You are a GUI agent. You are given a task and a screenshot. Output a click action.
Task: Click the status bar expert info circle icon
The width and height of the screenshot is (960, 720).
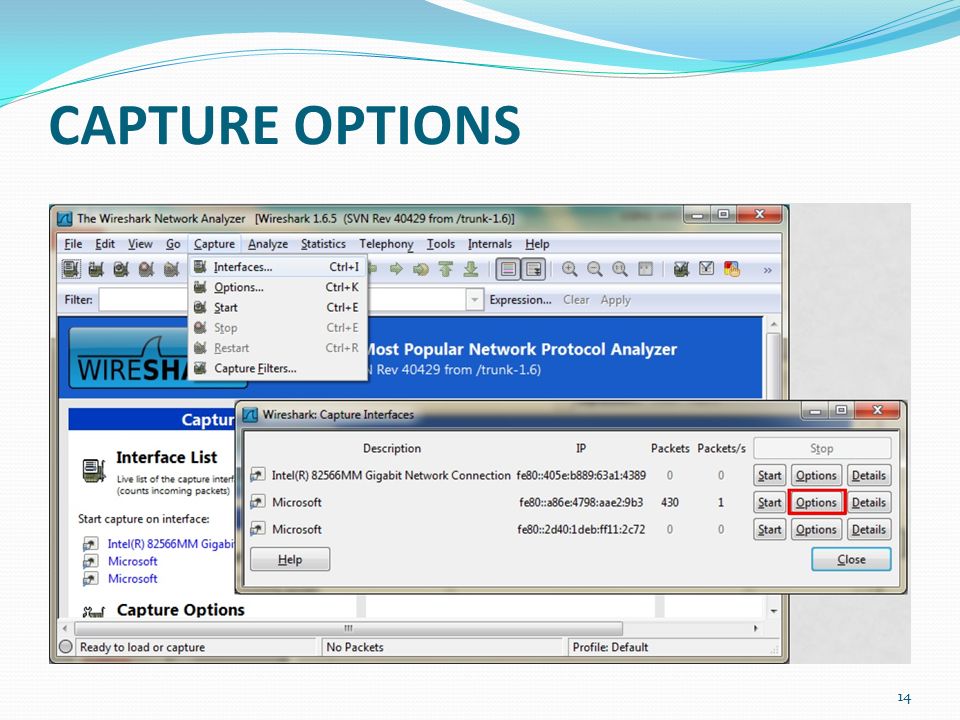[x=66, y=647]
